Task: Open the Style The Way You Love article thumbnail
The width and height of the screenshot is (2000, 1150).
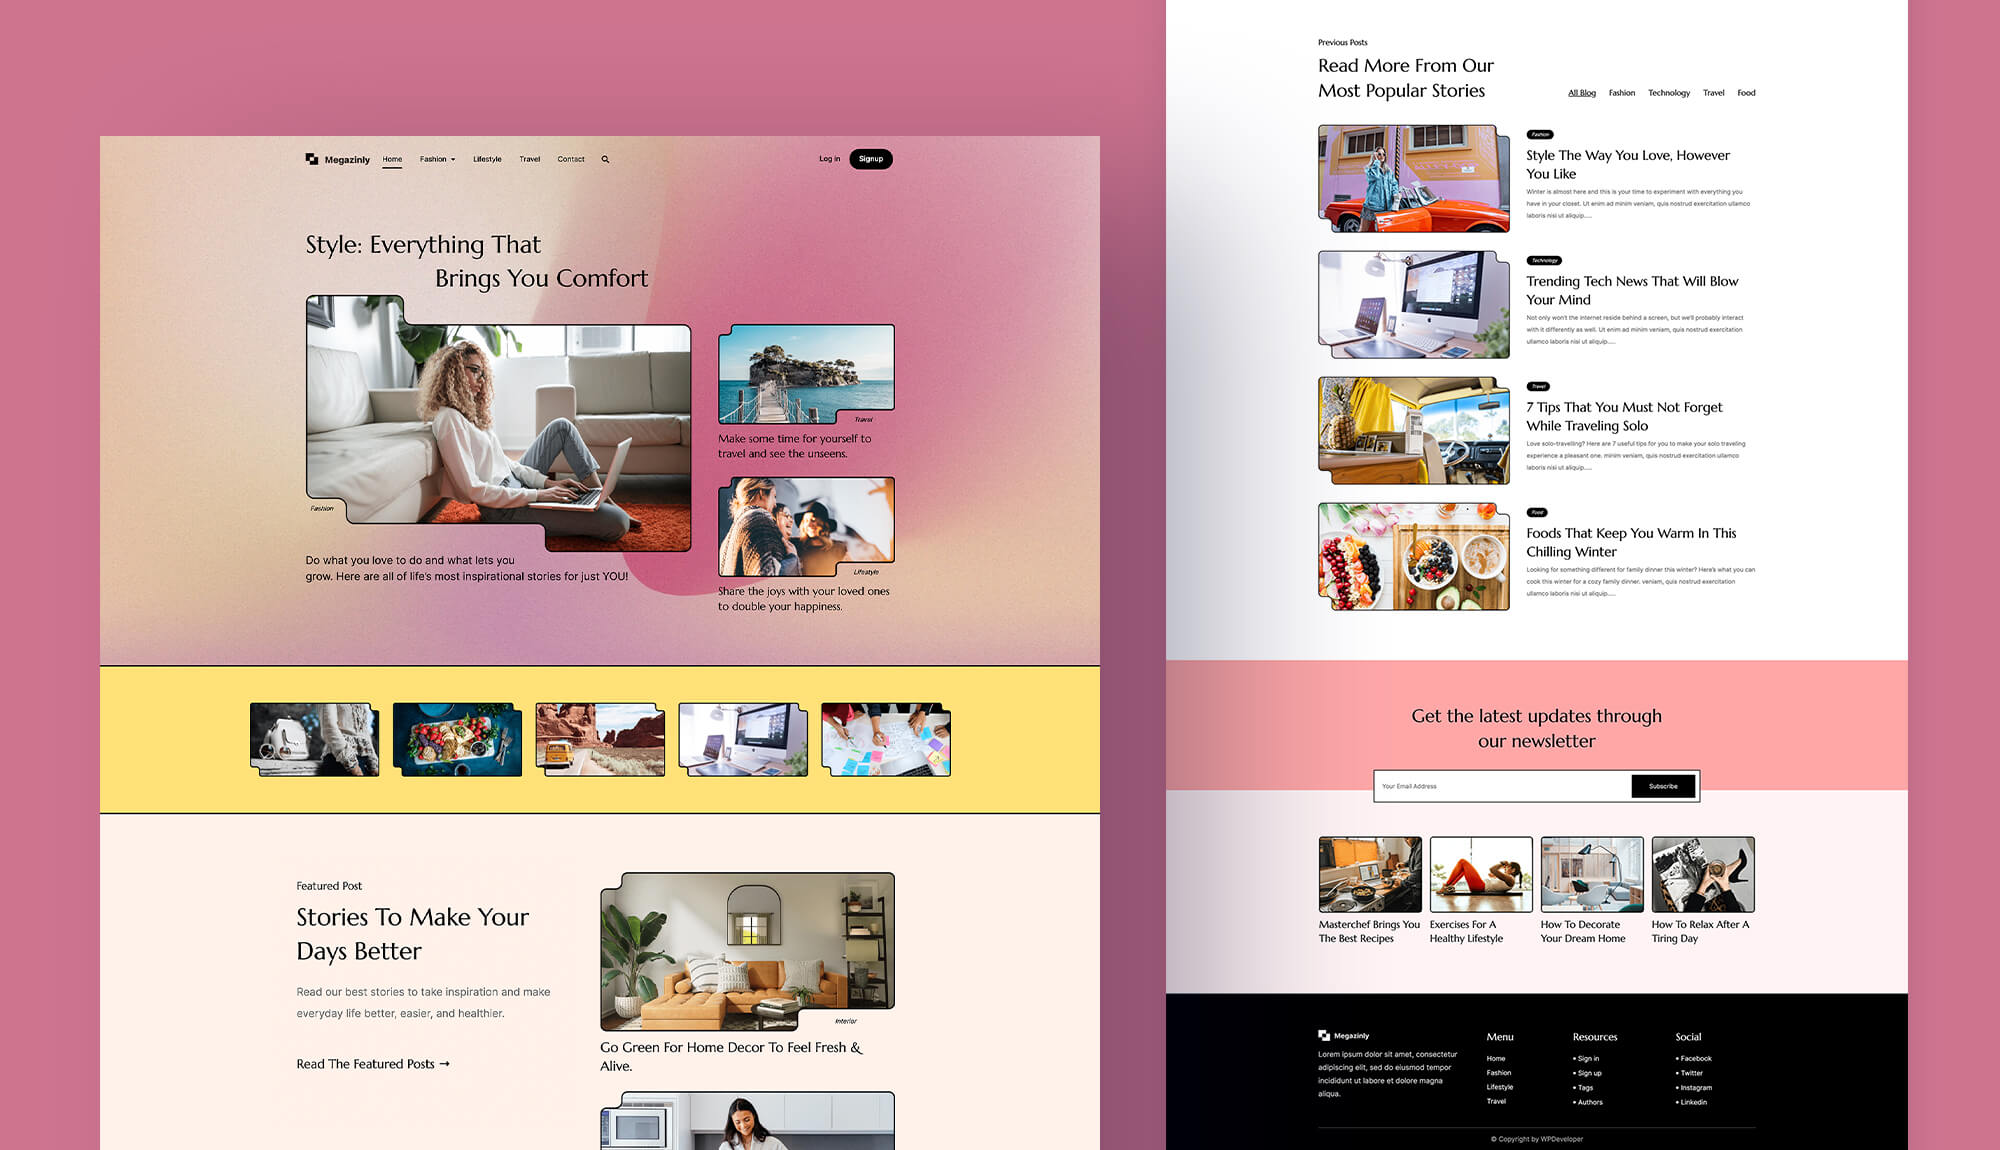Action: click(1413, 177)
